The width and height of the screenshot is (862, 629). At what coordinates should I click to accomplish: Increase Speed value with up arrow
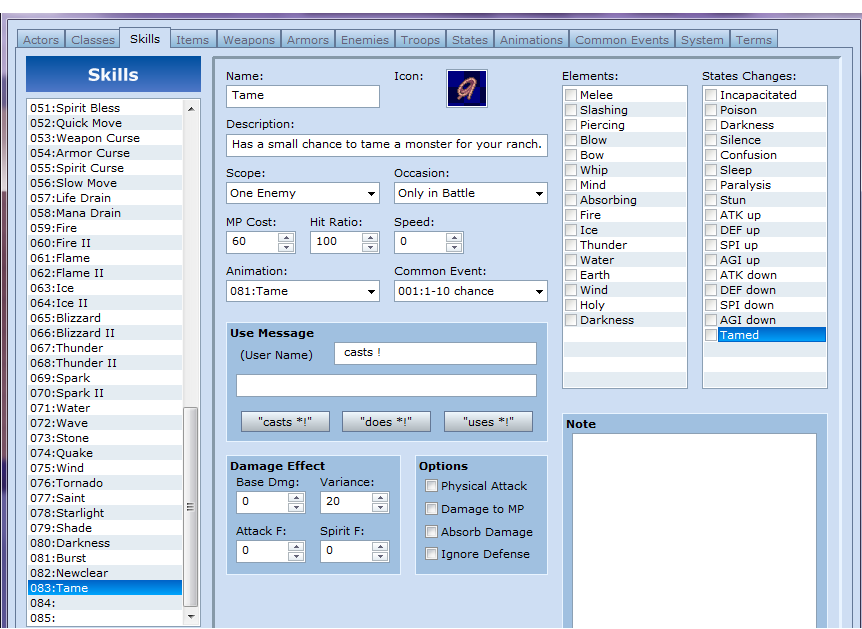454,237
